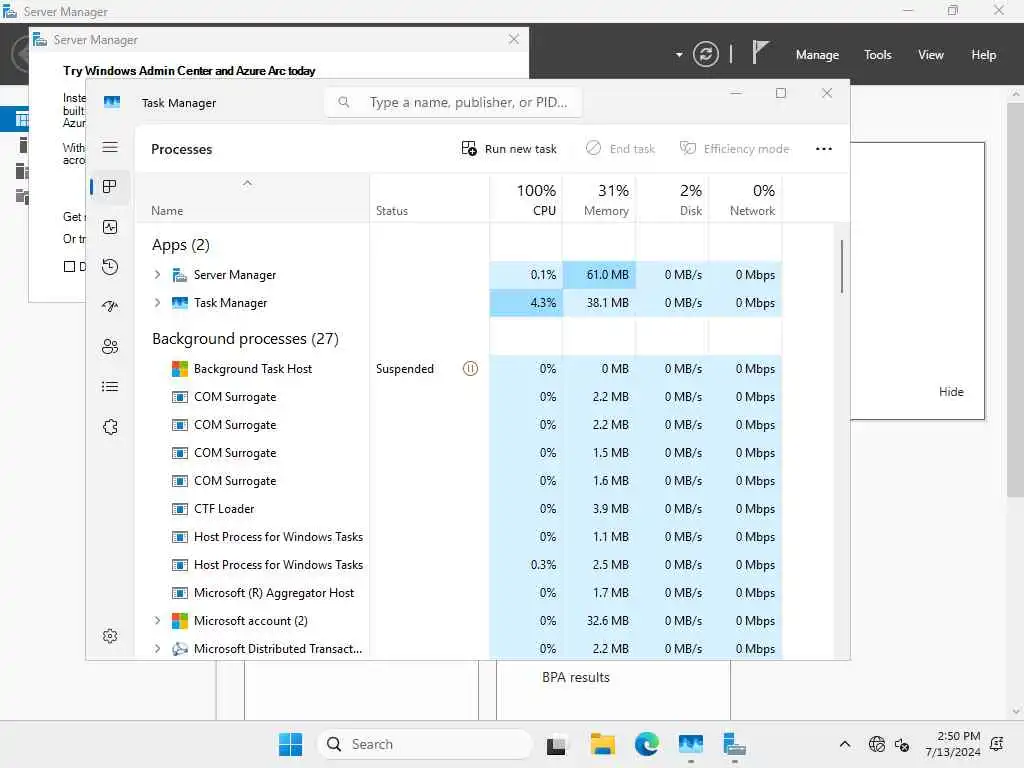Click the suspended pause icon for Background Task Host
This screenshot has width=1024, height=768.
470,369
